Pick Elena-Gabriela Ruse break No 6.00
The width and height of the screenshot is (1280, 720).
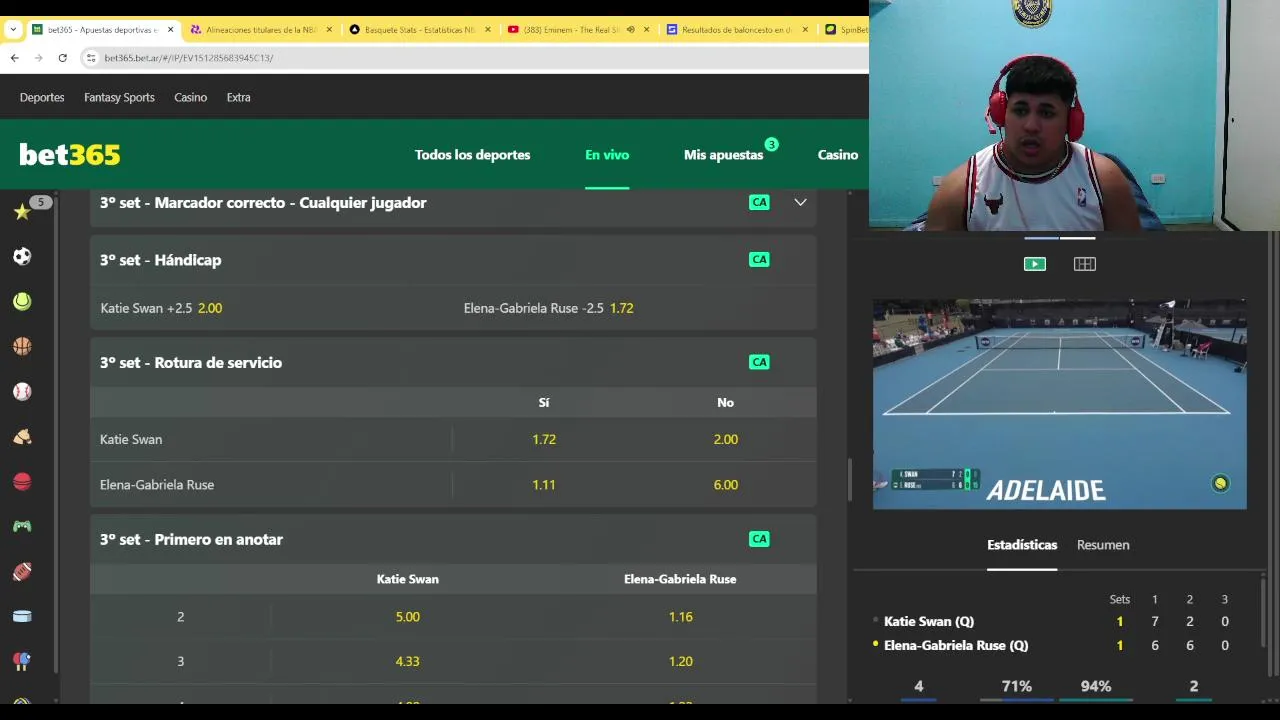726,485
